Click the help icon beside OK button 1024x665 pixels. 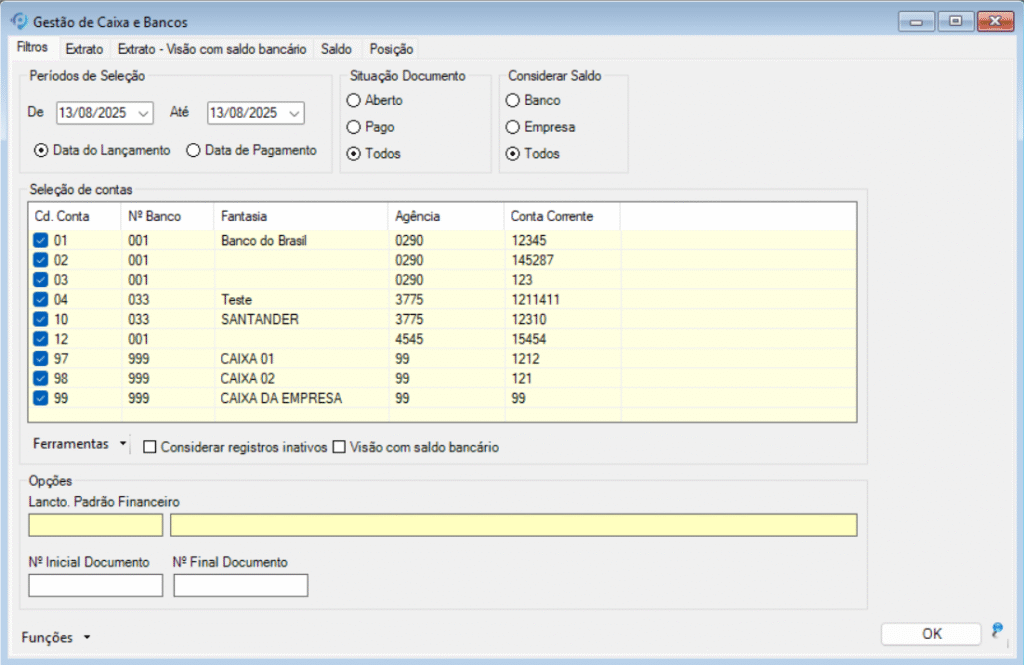pos(996,630)
